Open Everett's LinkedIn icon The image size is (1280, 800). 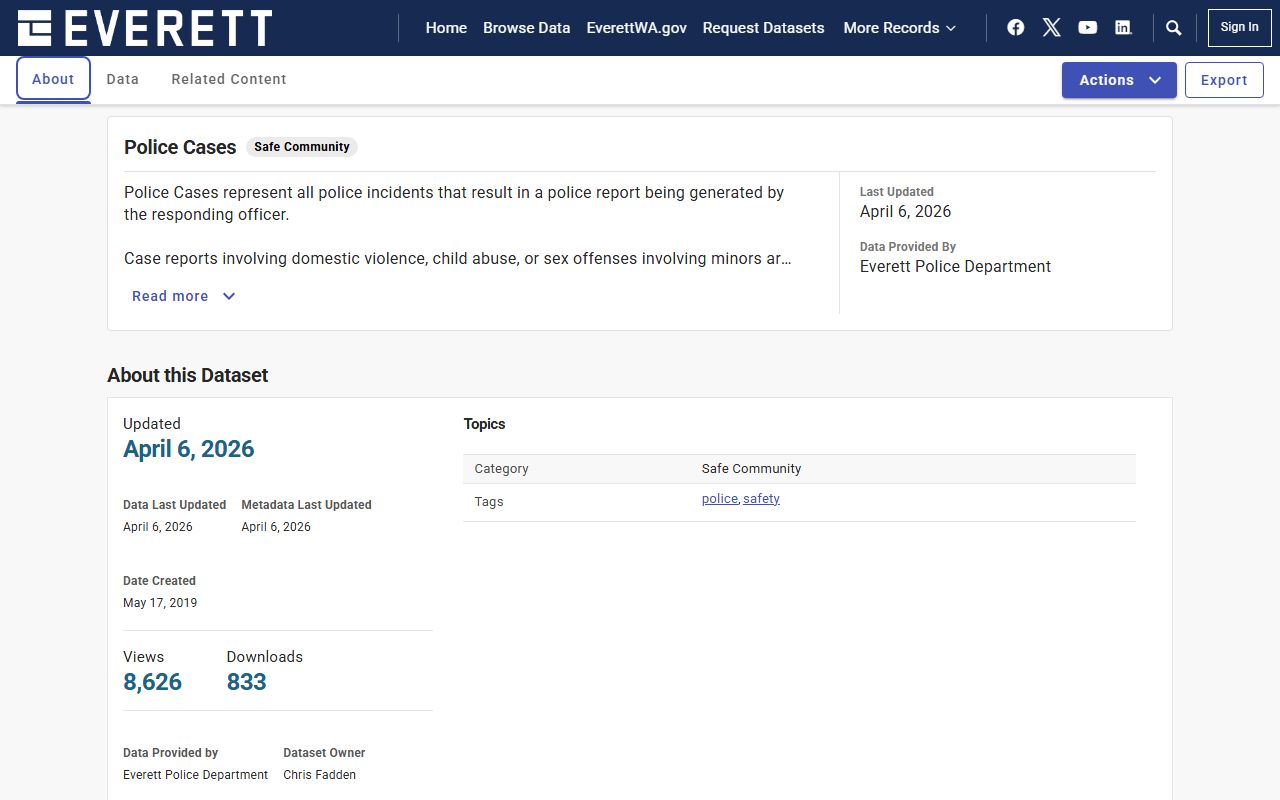click(1123, 28)
